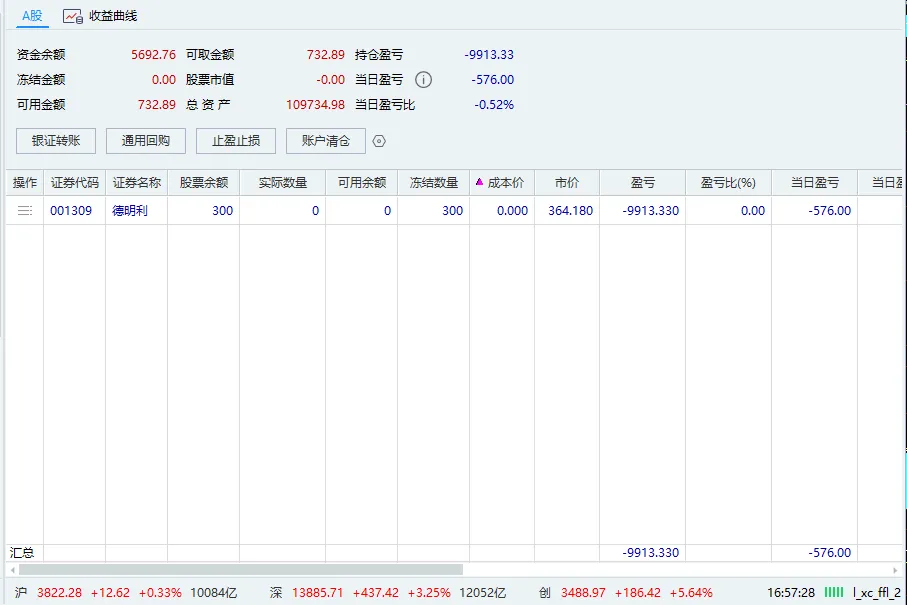Click the 可用余额 column header
The width and height of the screenshot is (907, 605).
(362, 183)
